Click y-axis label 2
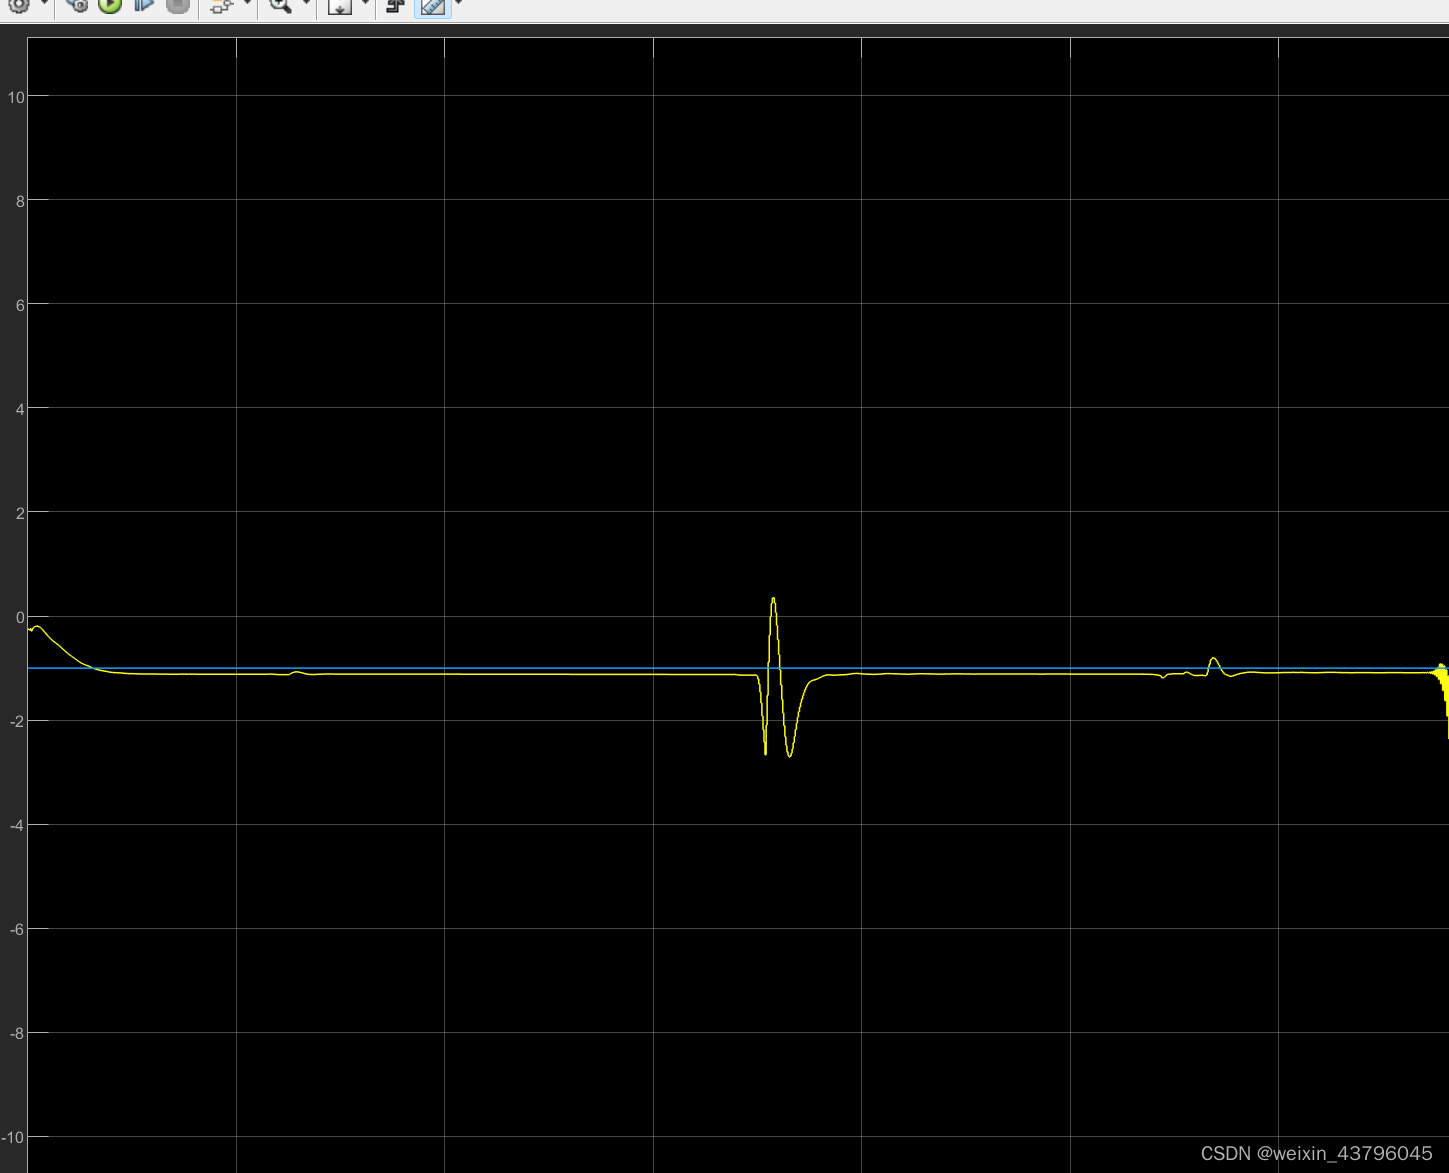The width and height of the screenshot is (1449, 1173). 20,513
